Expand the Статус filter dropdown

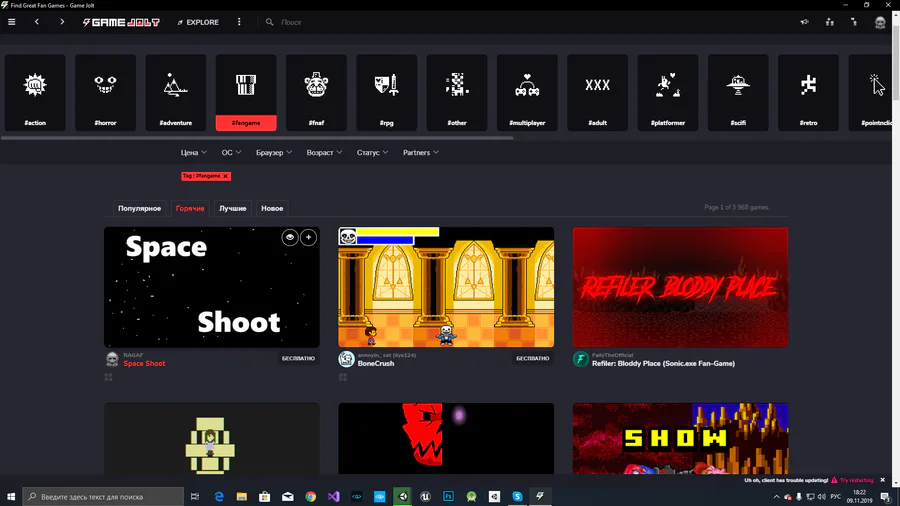pos(372,152)
